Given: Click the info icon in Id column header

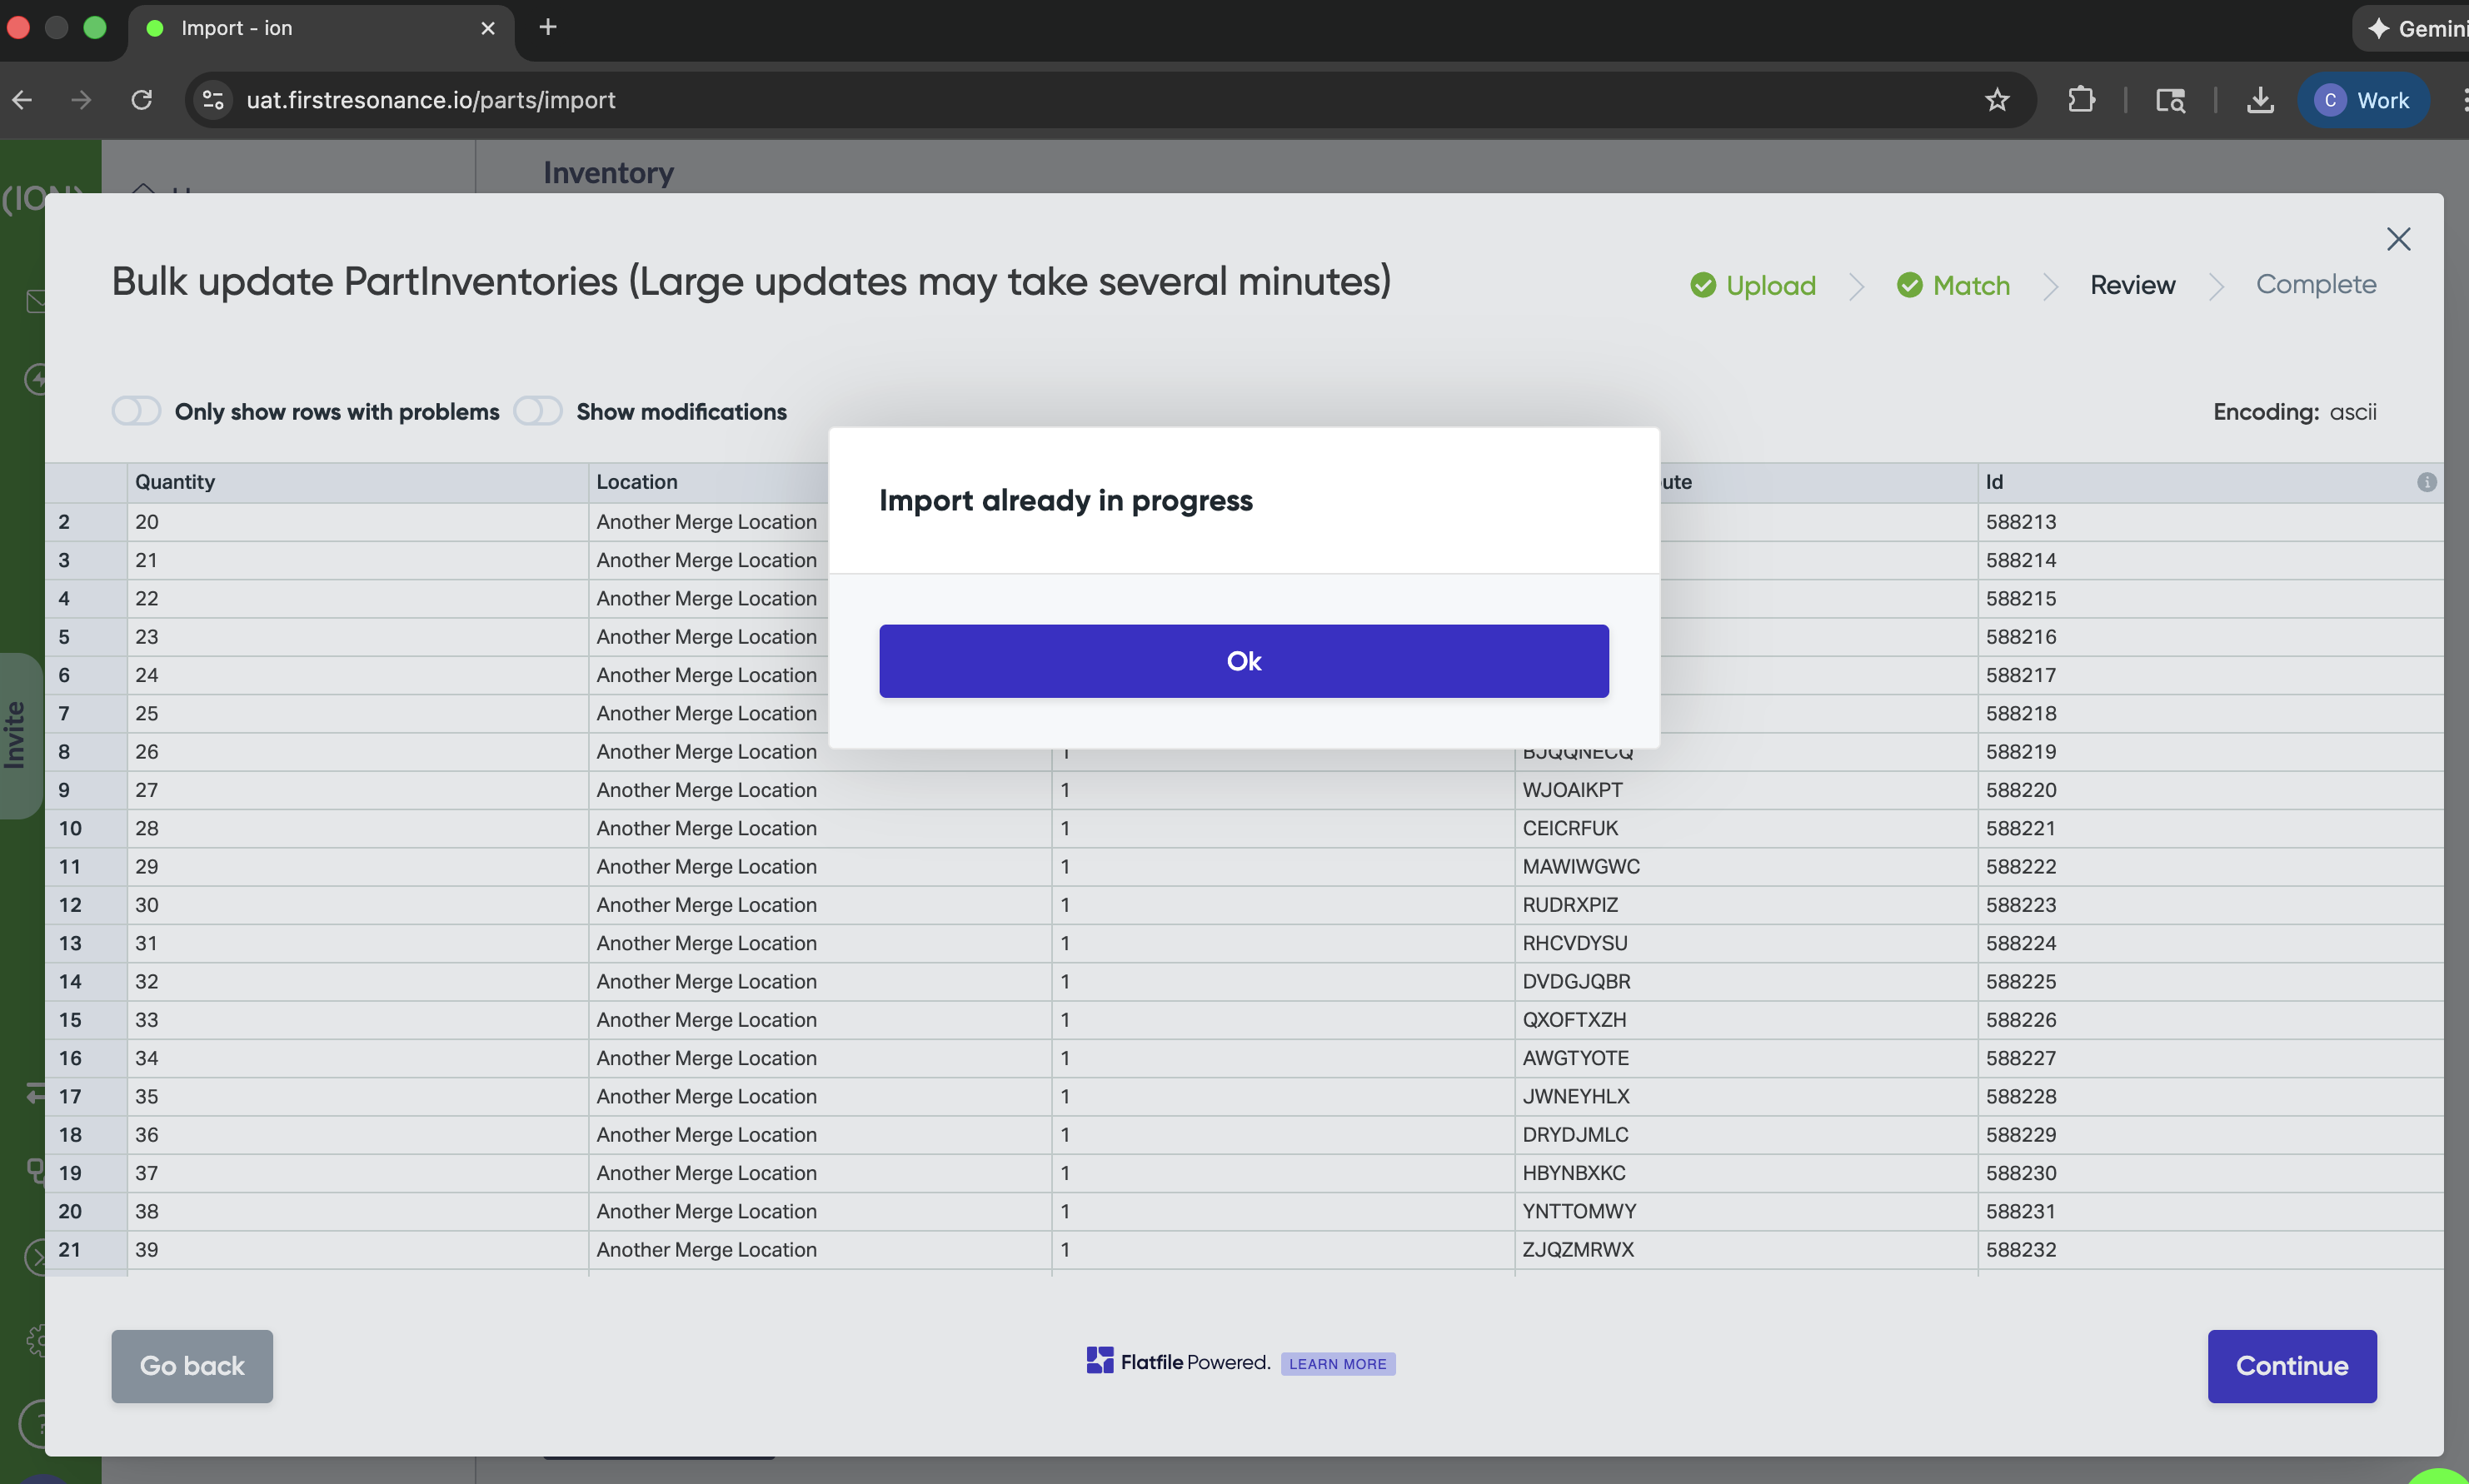Looking at the screenshot, I should [x=2426, y=482].
